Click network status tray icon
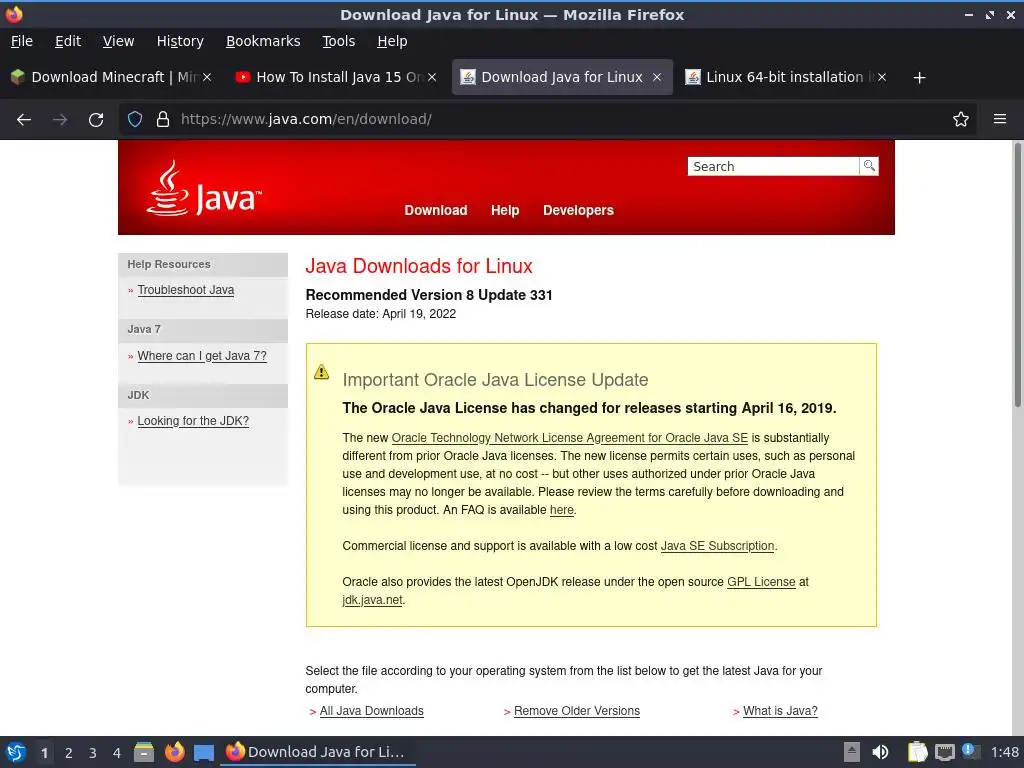The height and width of the screenshot is (768, 1024). click(x=944, y=752)
